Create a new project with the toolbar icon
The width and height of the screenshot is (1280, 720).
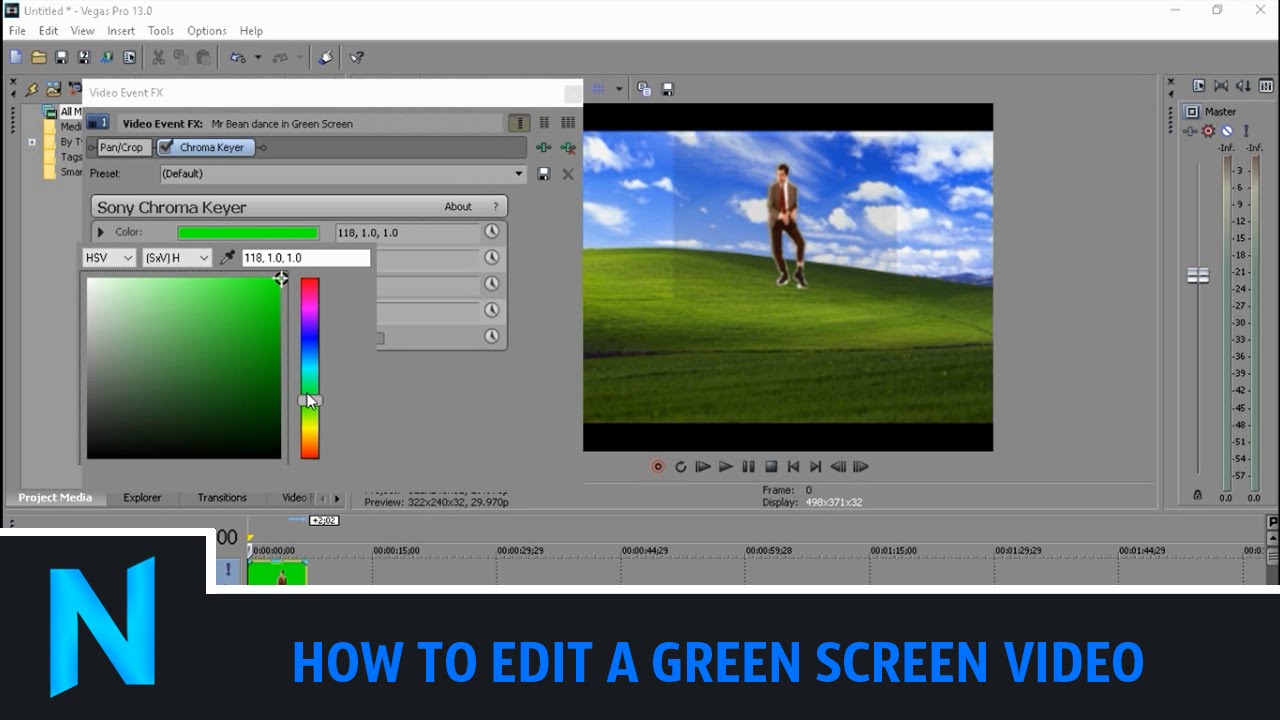[x=17, y=58]
